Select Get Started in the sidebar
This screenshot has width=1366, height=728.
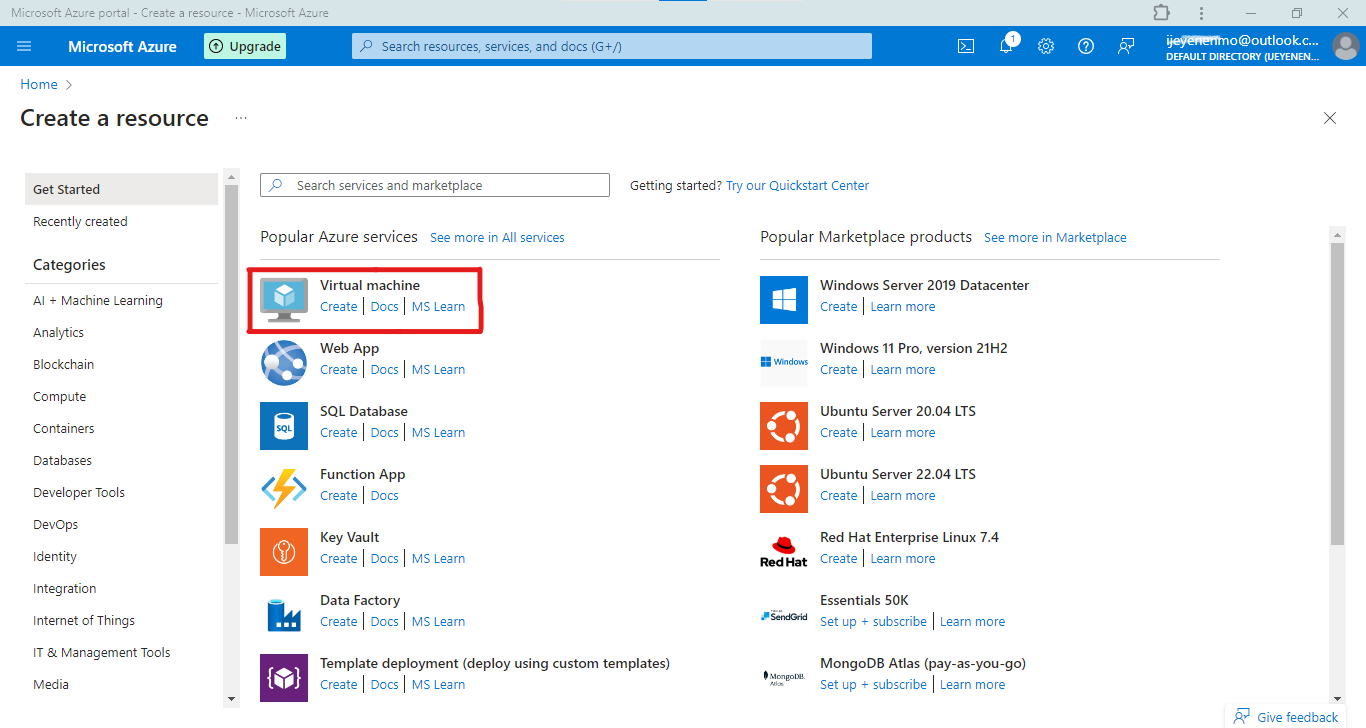point(121,189)
